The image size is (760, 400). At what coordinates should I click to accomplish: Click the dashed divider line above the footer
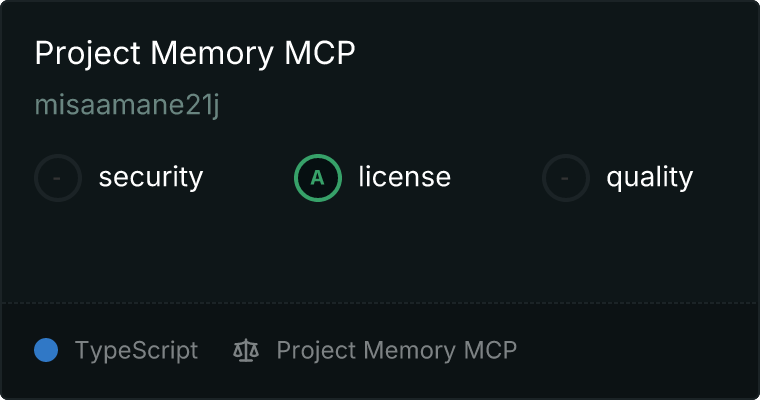(x=380, y=303)
